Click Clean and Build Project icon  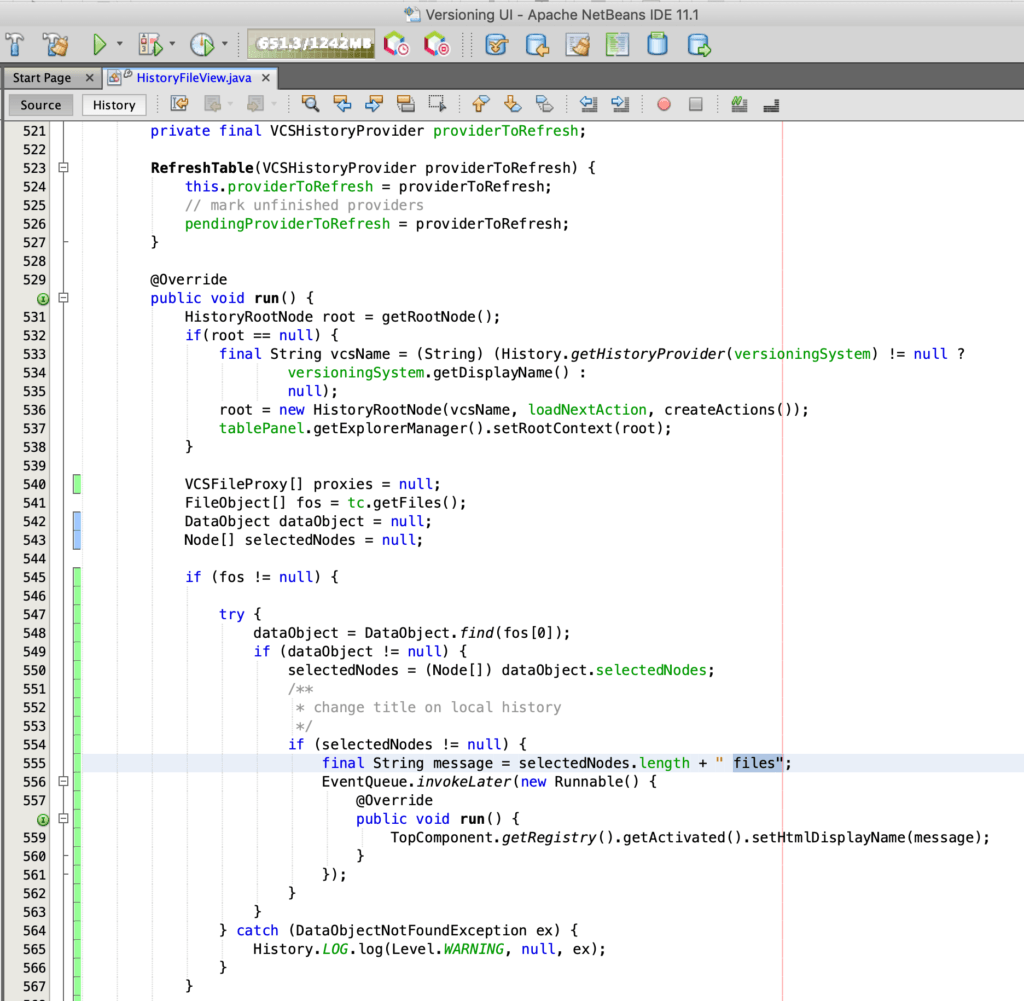[55, 44]
